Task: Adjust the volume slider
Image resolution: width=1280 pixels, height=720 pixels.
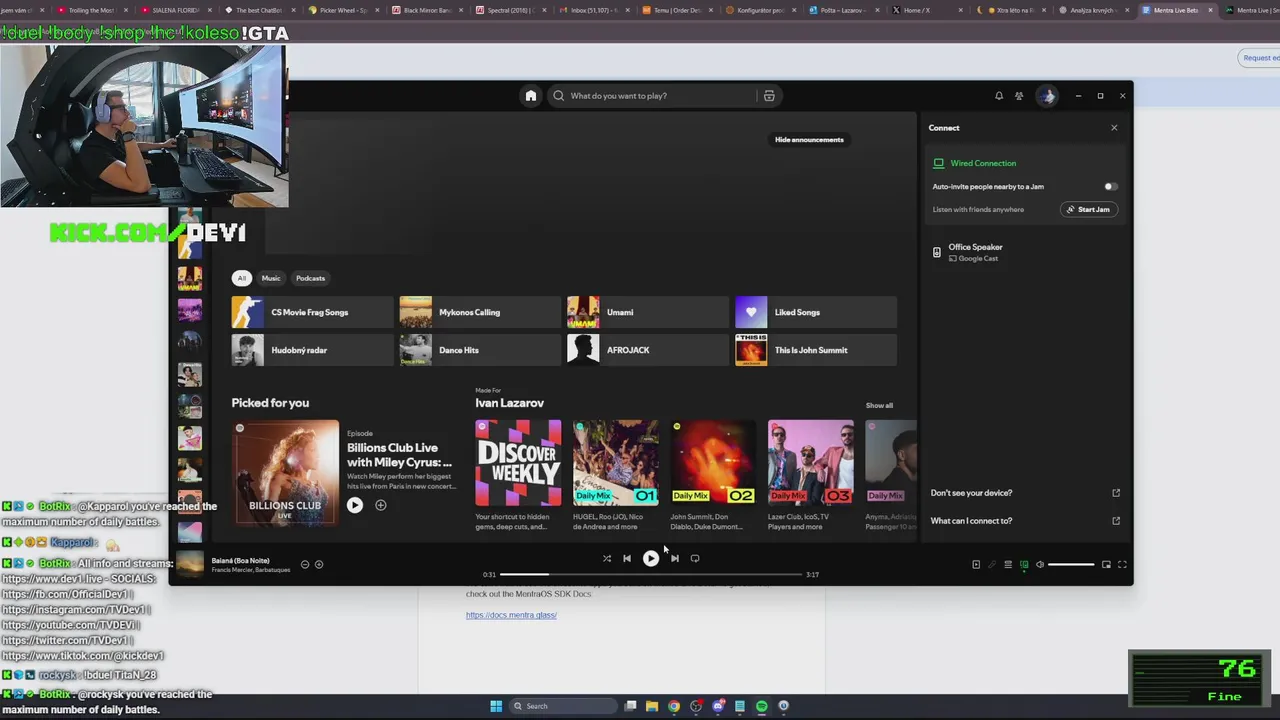Action: (1071, 565)
